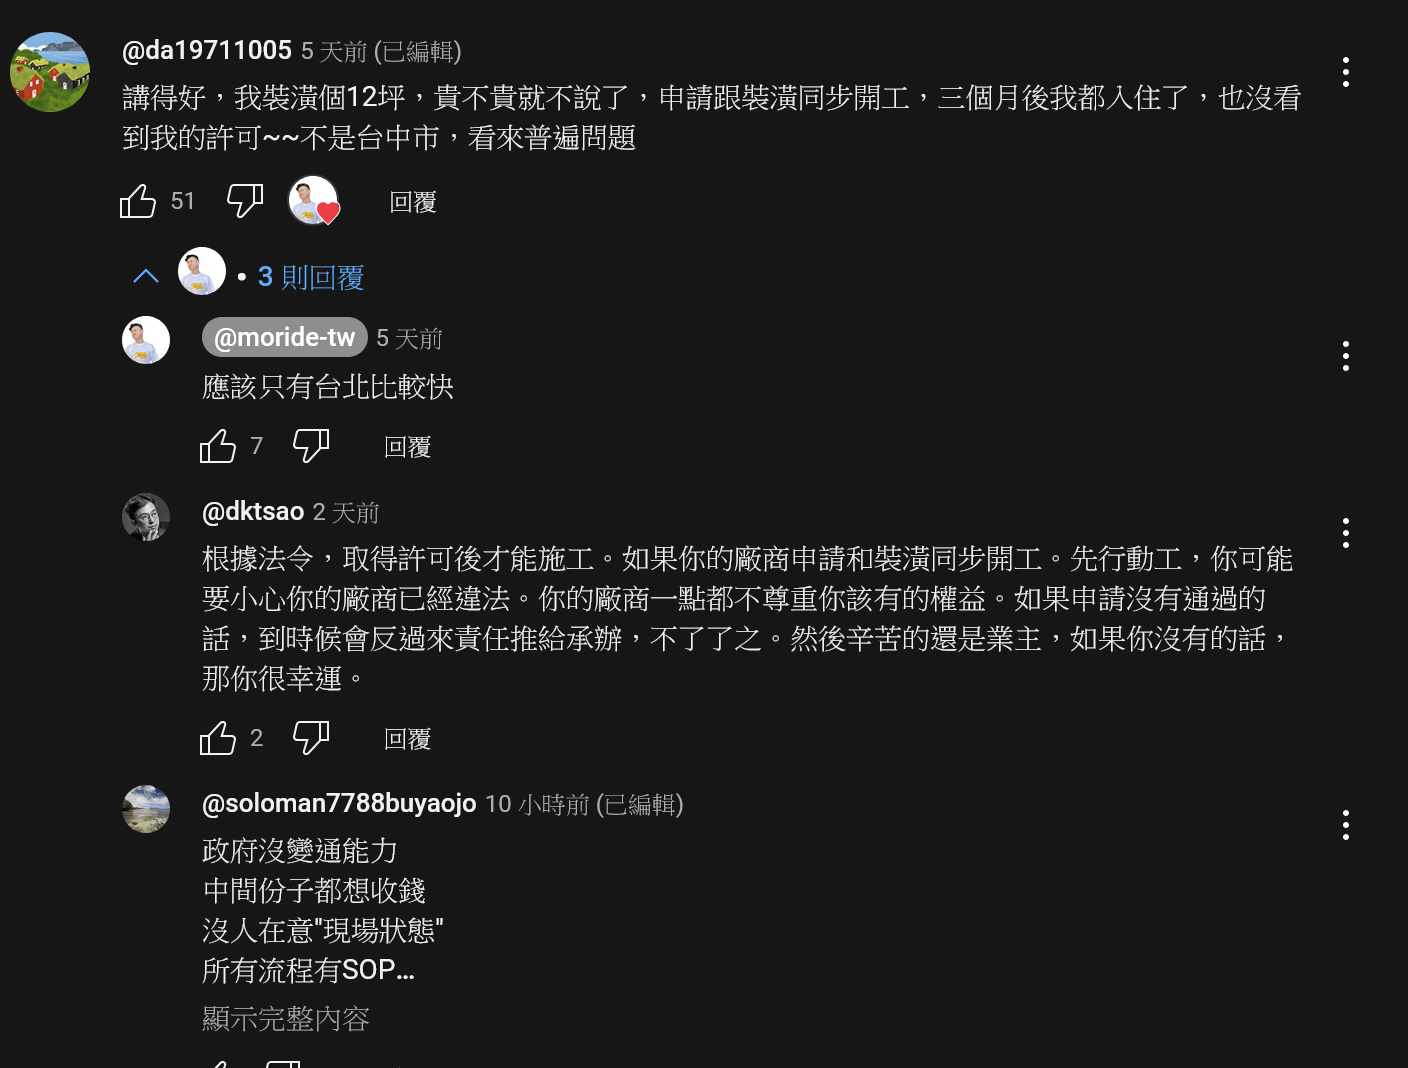This screenshot has height=1068, width=1408.
Task: View the @dktsao profile avatar
Action: tap(146, 517)
